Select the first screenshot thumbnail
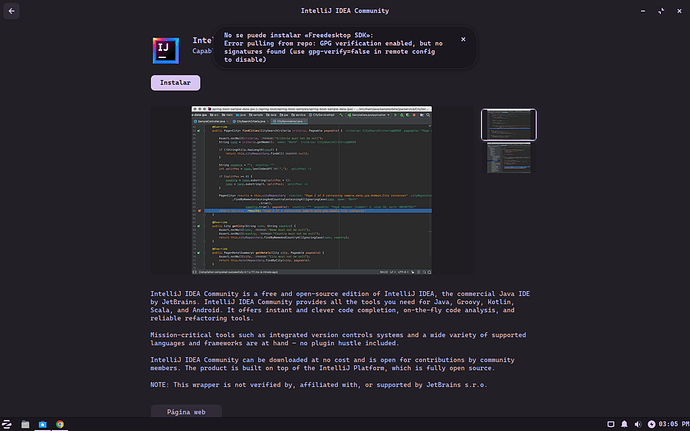690x431 pixels. [509, 125]
